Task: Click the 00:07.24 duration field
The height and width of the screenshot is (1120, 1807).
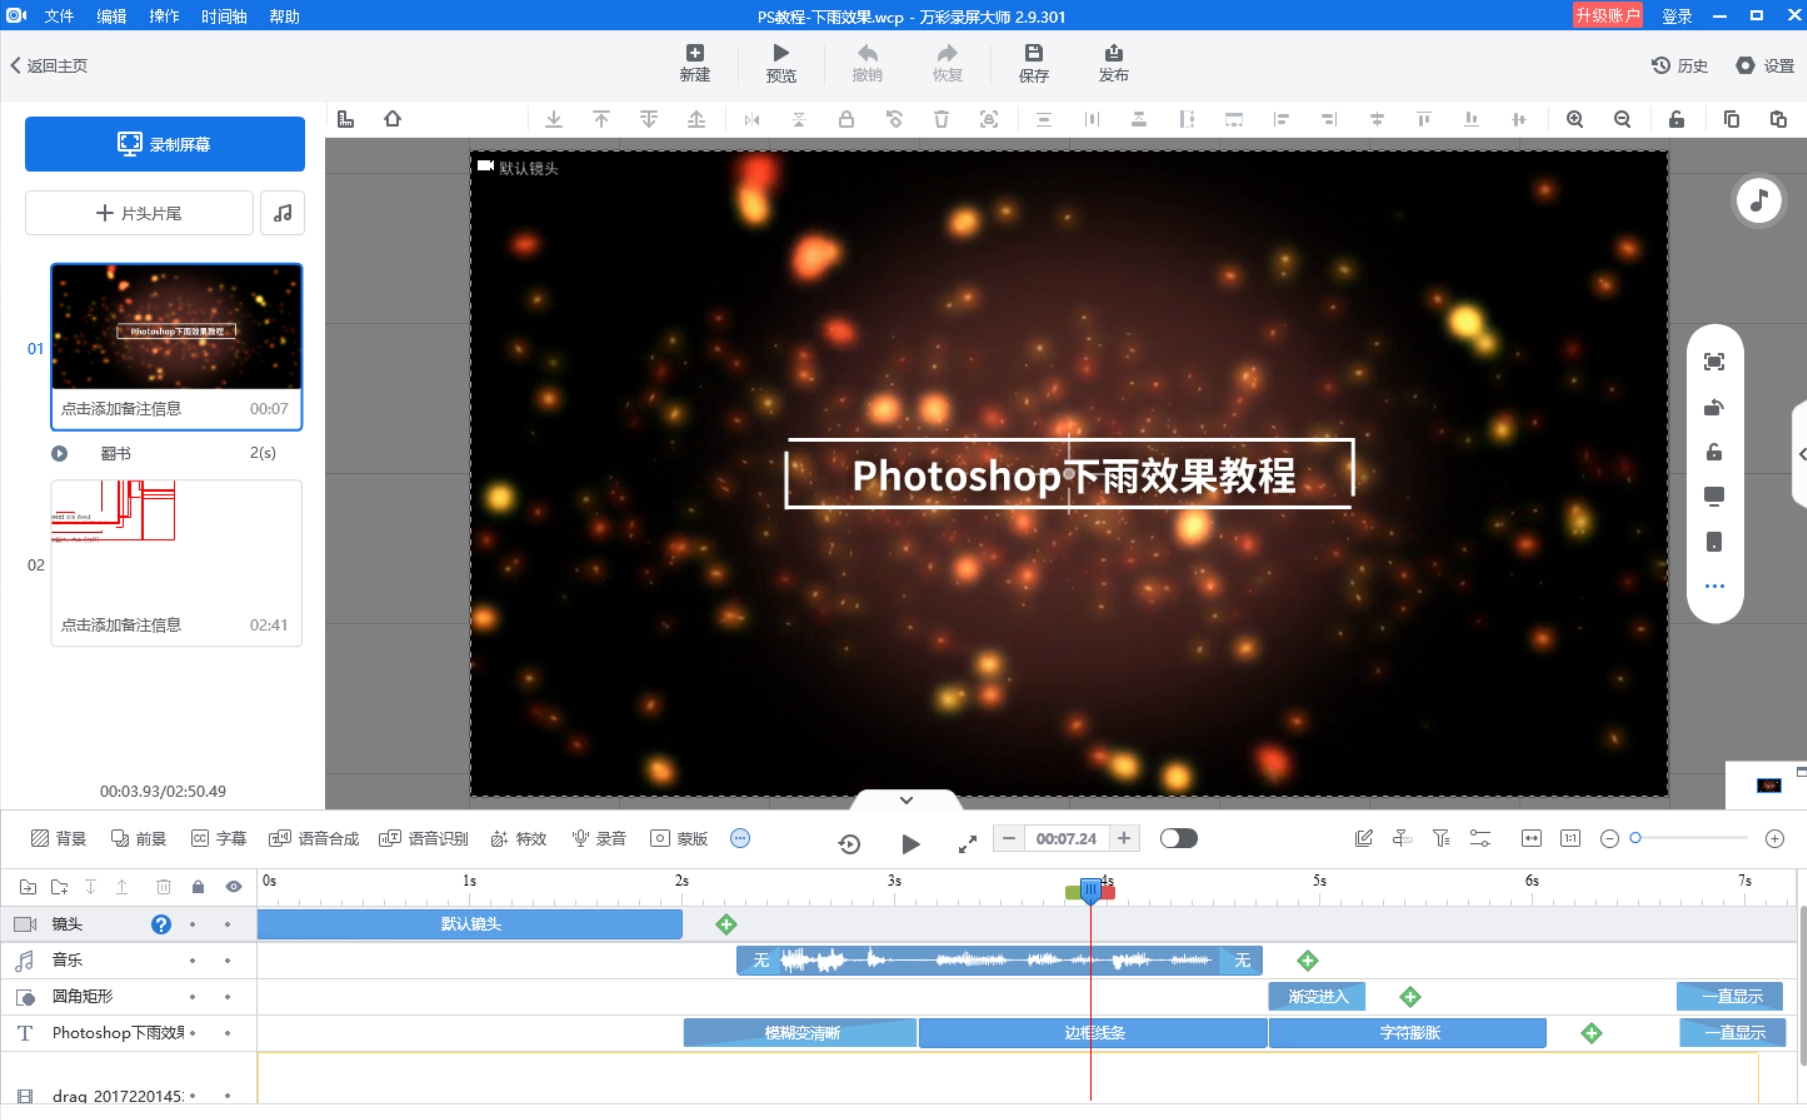Action: [x=1066, y=838]
